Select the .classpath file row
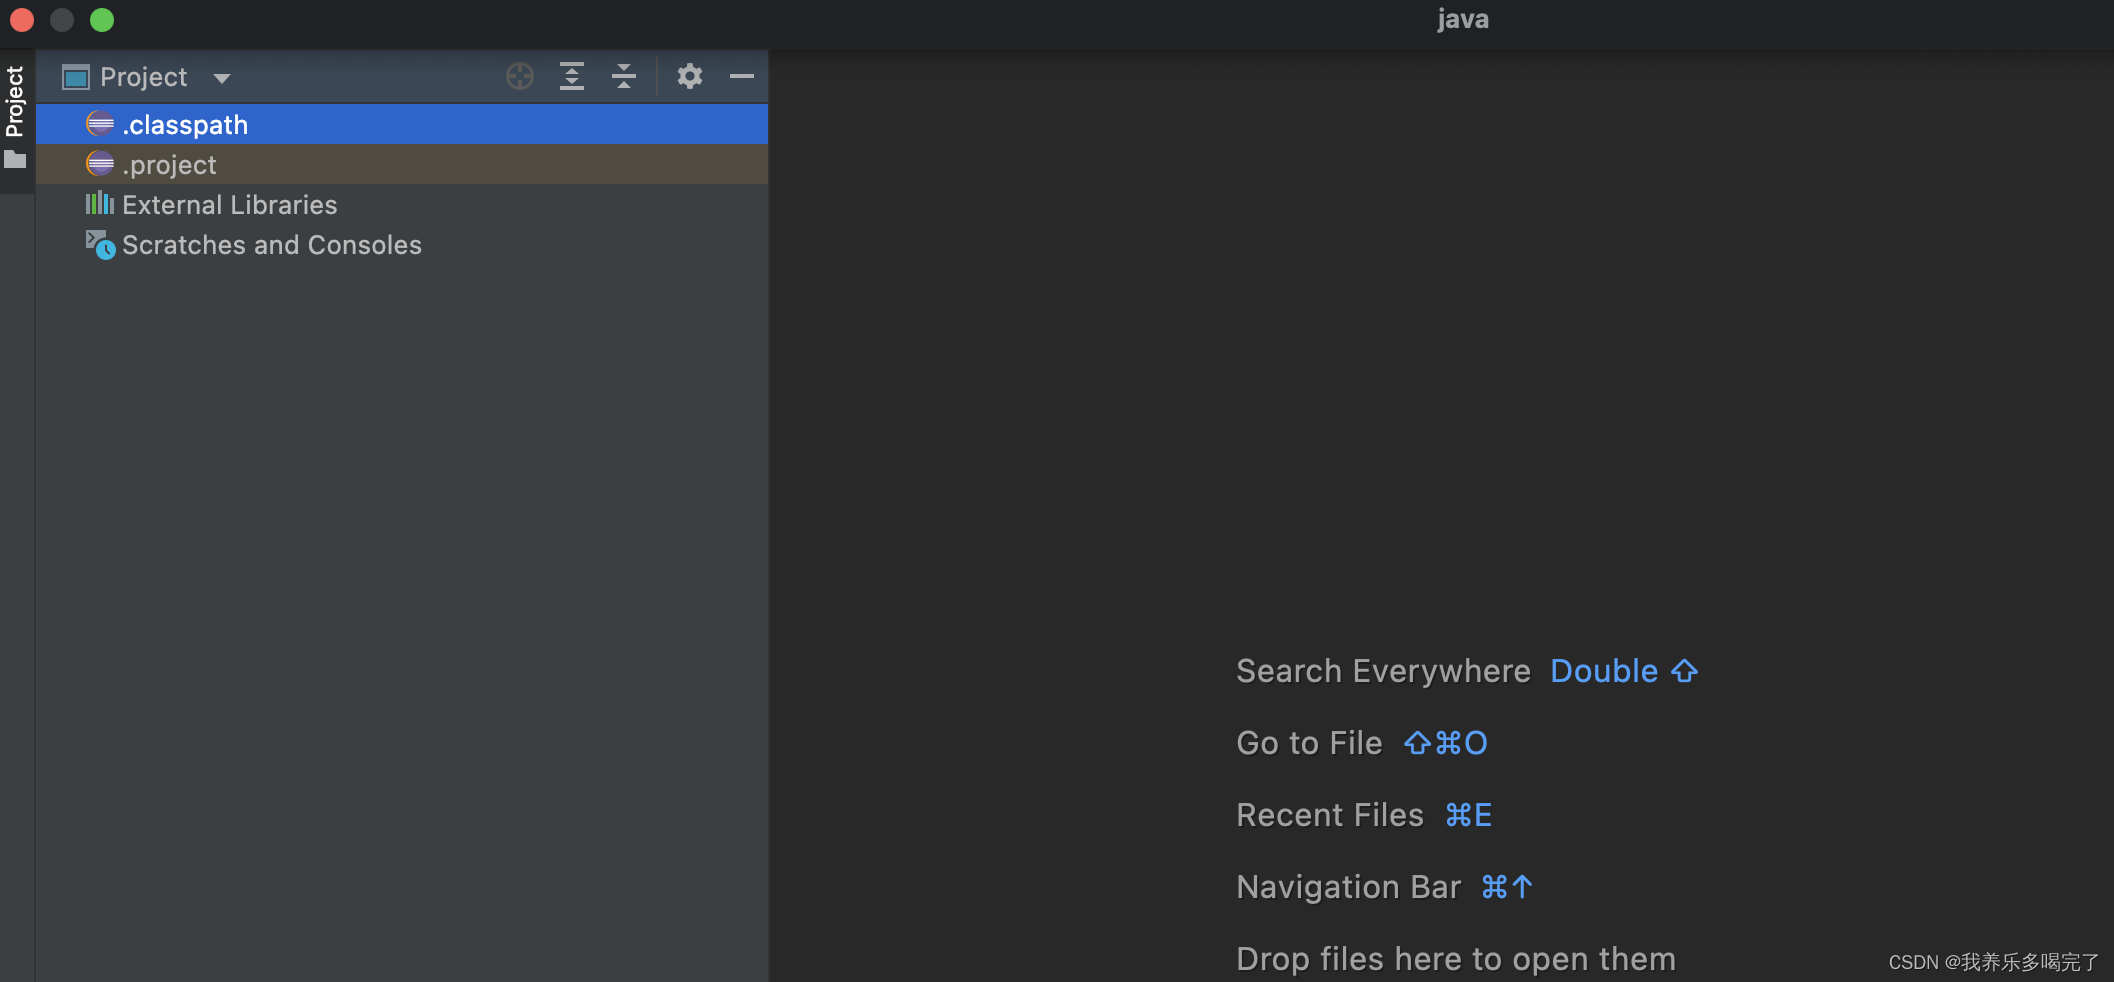 pos(402,124)
